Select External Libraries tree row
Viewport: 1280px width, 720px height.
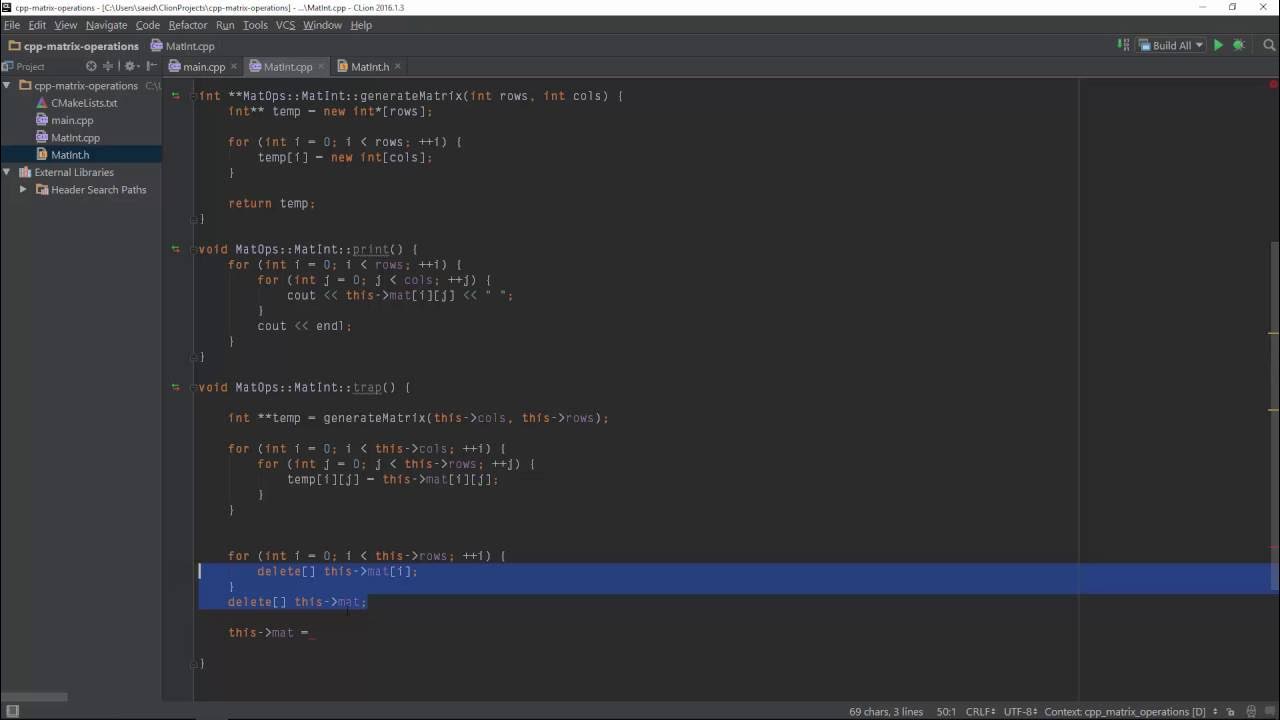pos(80,172)
